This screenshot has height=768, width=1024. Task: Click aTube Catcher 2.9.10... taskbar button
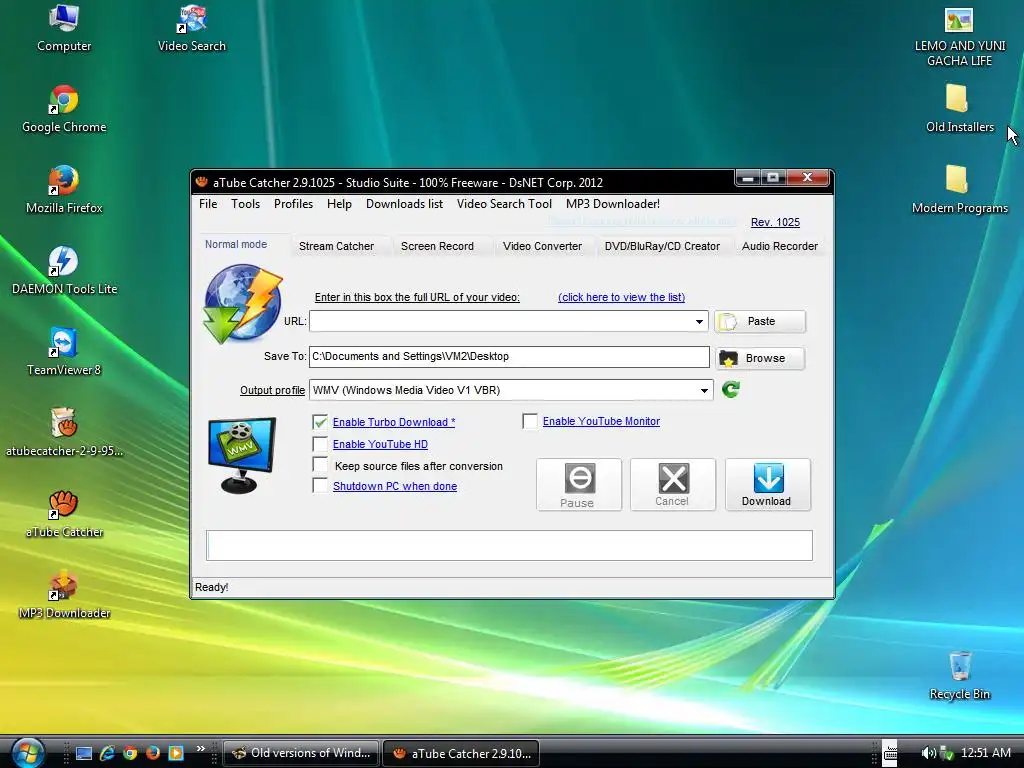pos(461,753)
